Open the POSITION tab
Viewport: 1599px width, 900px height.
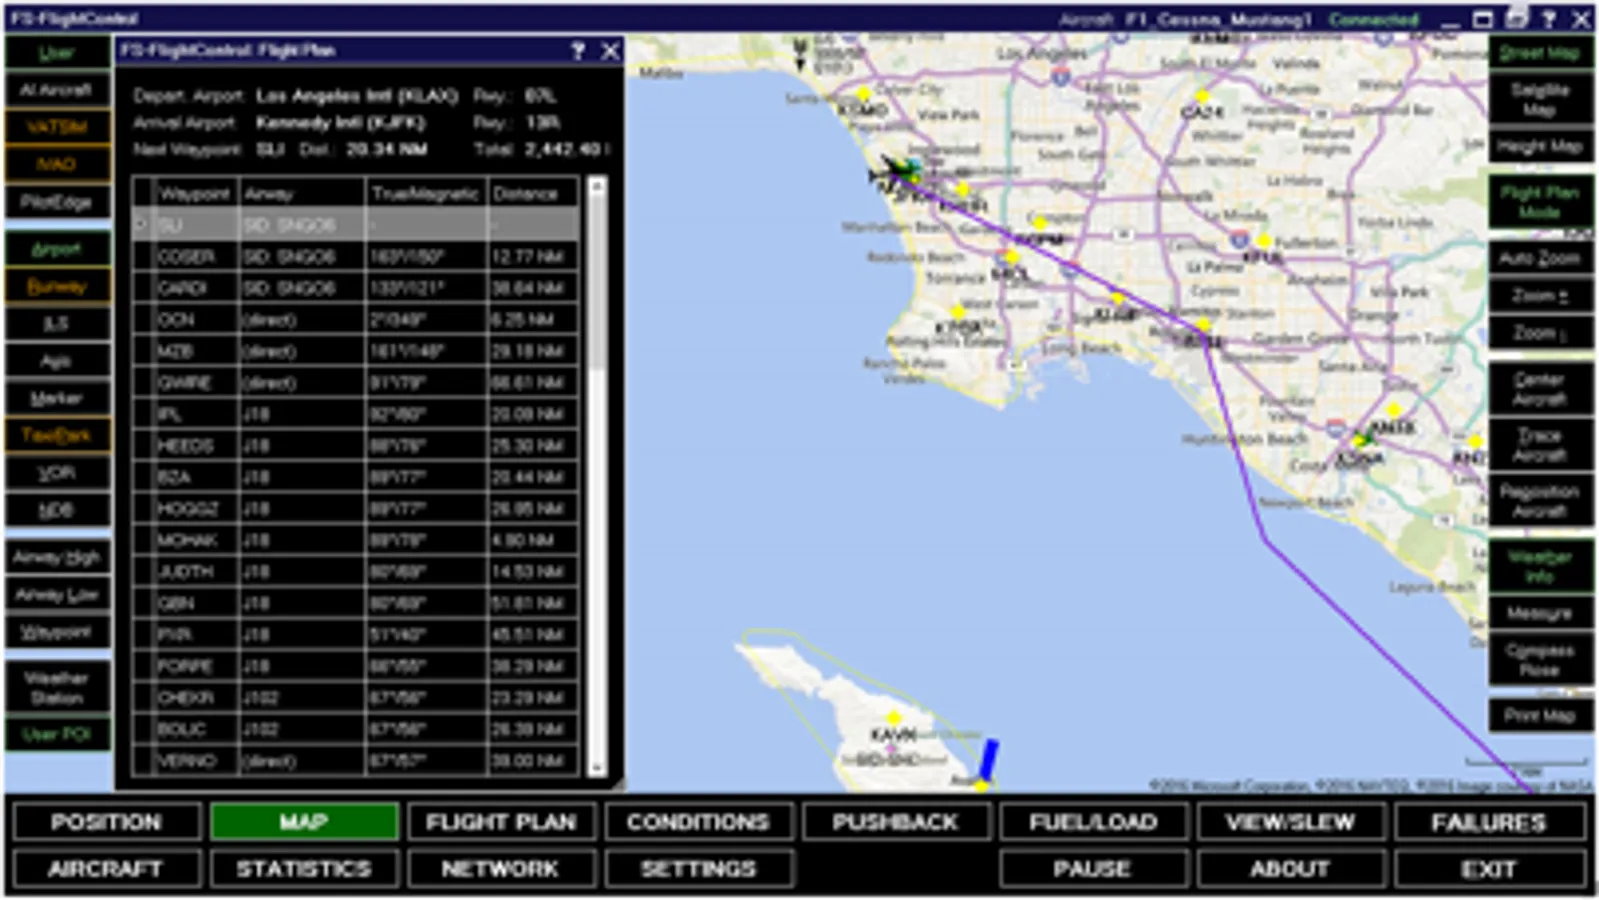(x=106, y=822)
